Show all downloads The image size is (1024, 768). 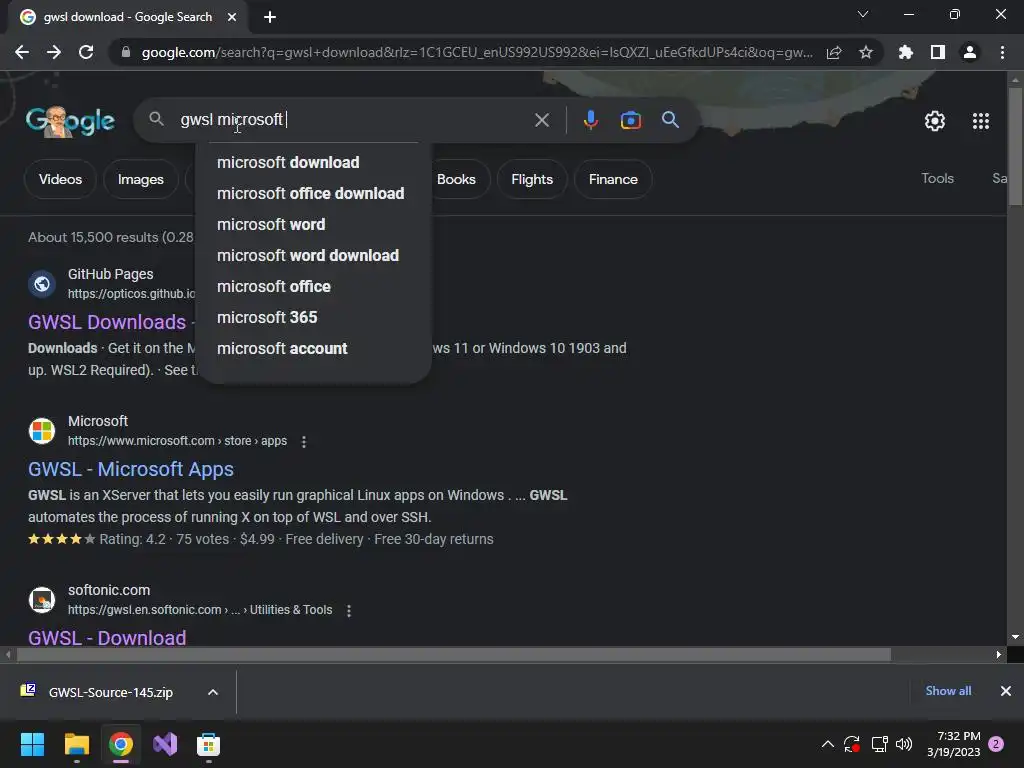click(948, 691)
